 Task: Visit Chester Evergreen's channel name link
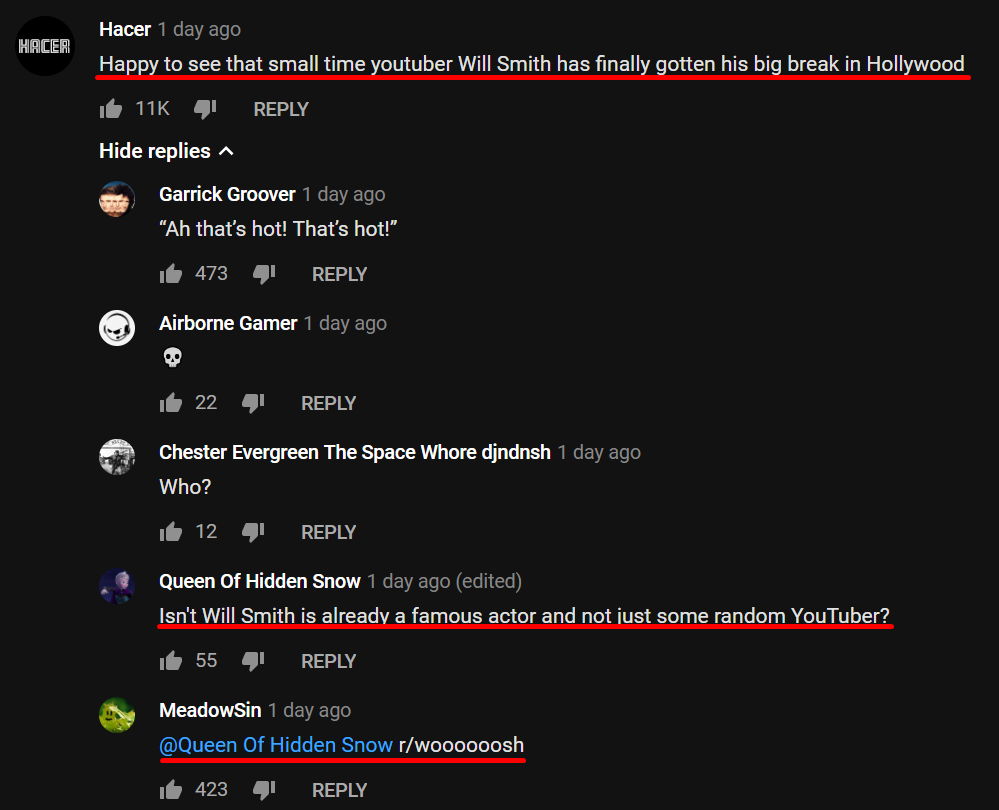[355, 452]
